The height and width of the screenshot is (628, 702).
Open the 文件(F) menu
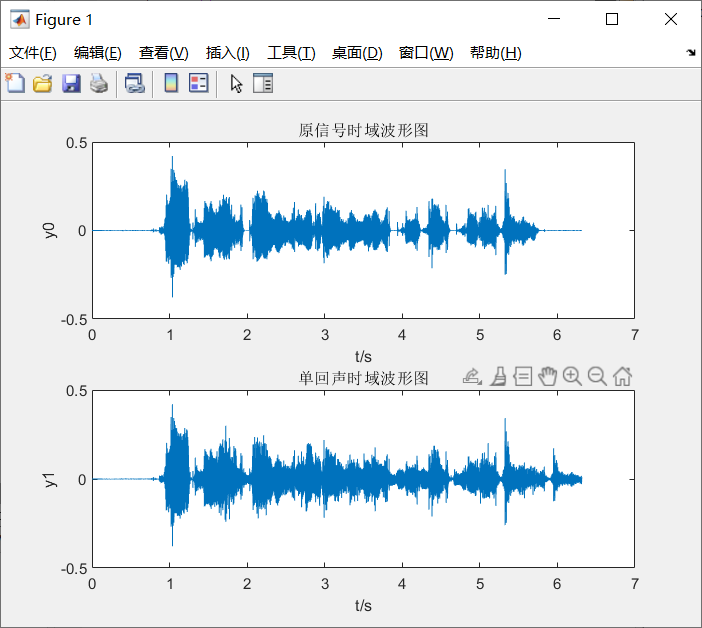coord(33,53)
